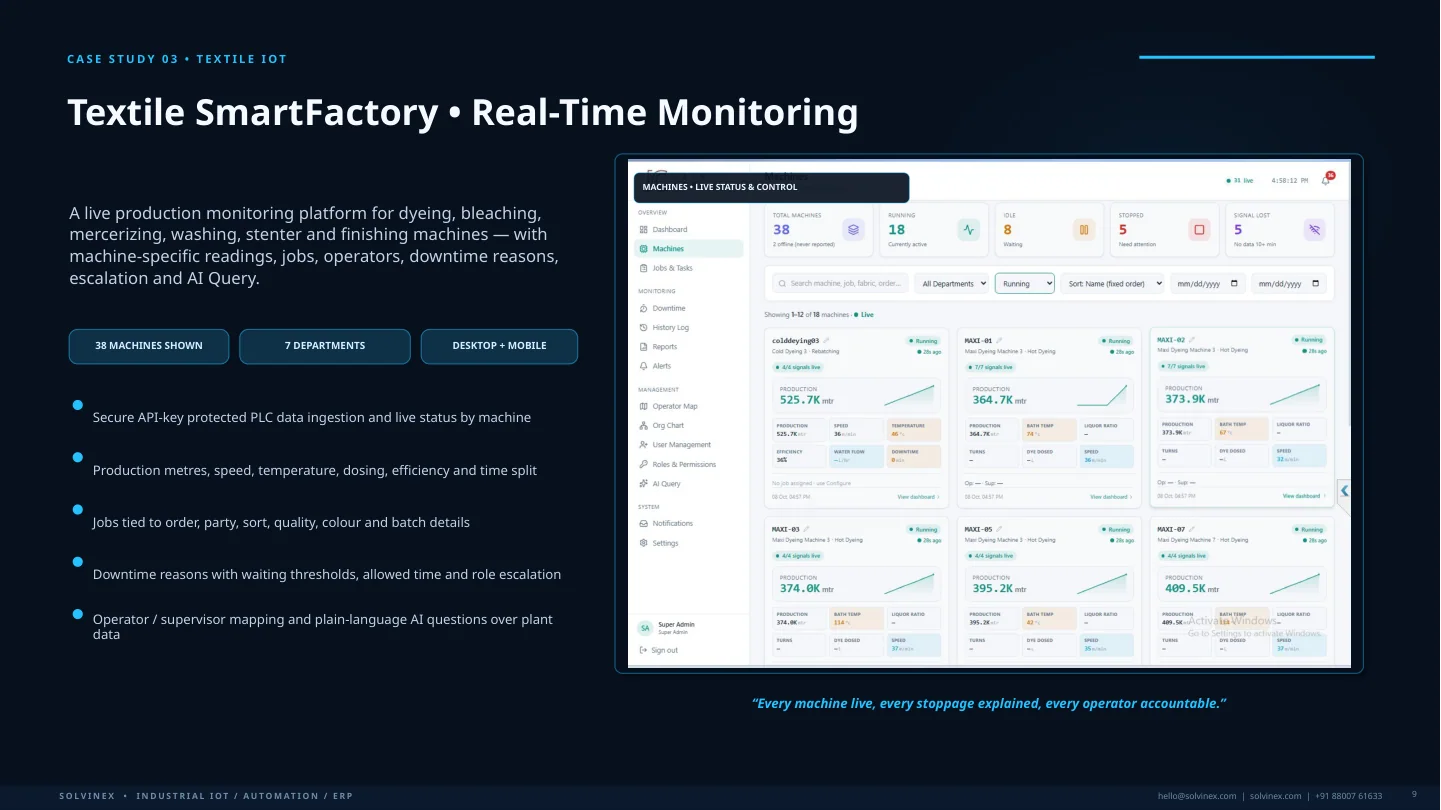Click the side panel collapse arrow handle

(x=1344, y=491)
